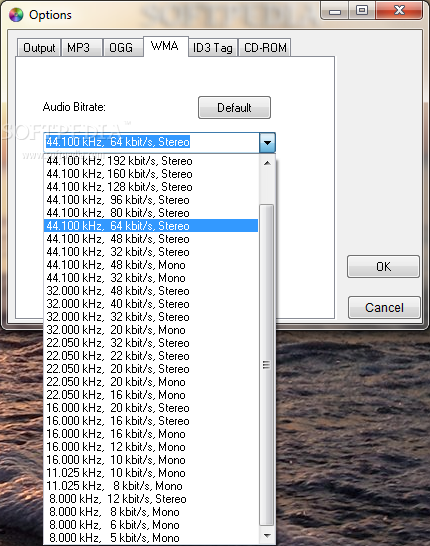This screenshot has height=546, width=430.
Task: Go to the ID3 Tag tab
Action: coord(213,47)
